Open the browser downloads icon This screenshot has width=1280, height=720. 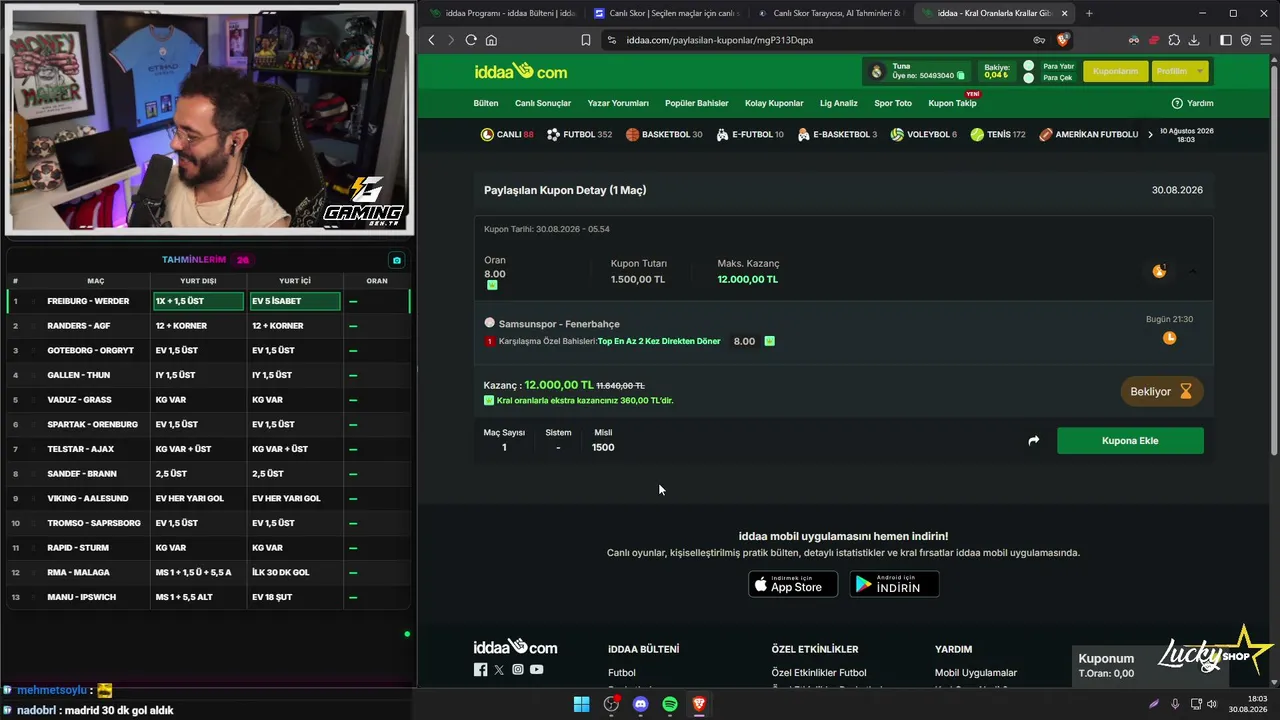[1194, 40]
